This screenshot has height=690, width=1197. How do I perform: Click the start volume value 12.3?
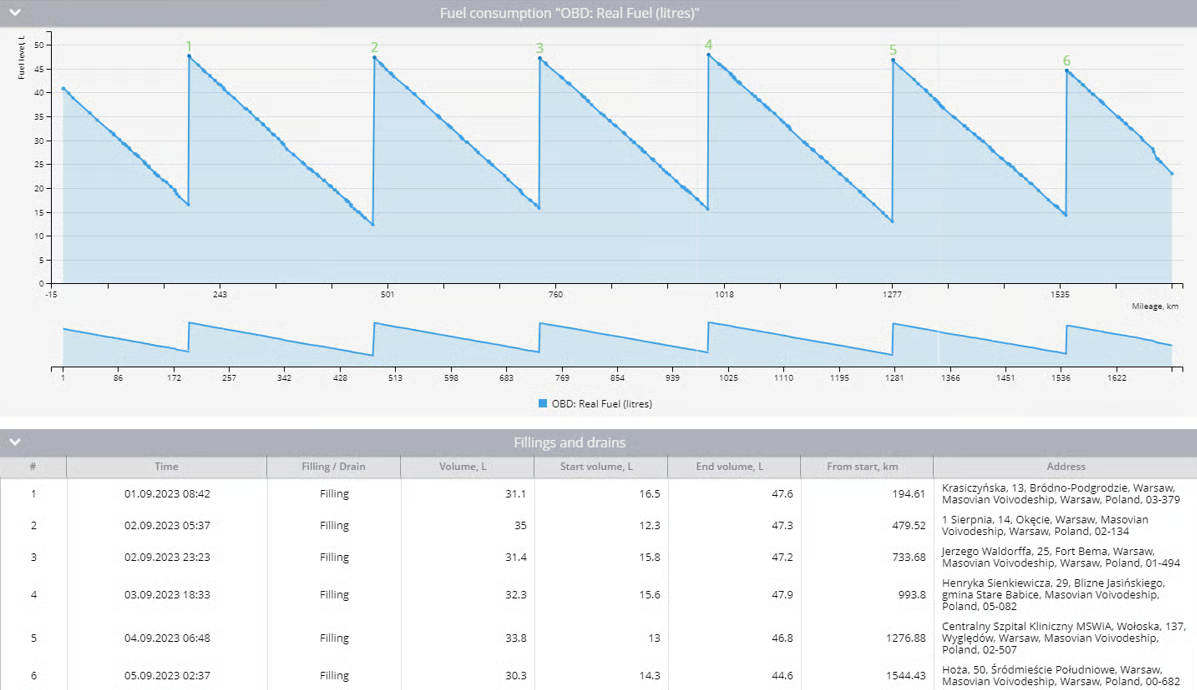[x=650, y=525]
